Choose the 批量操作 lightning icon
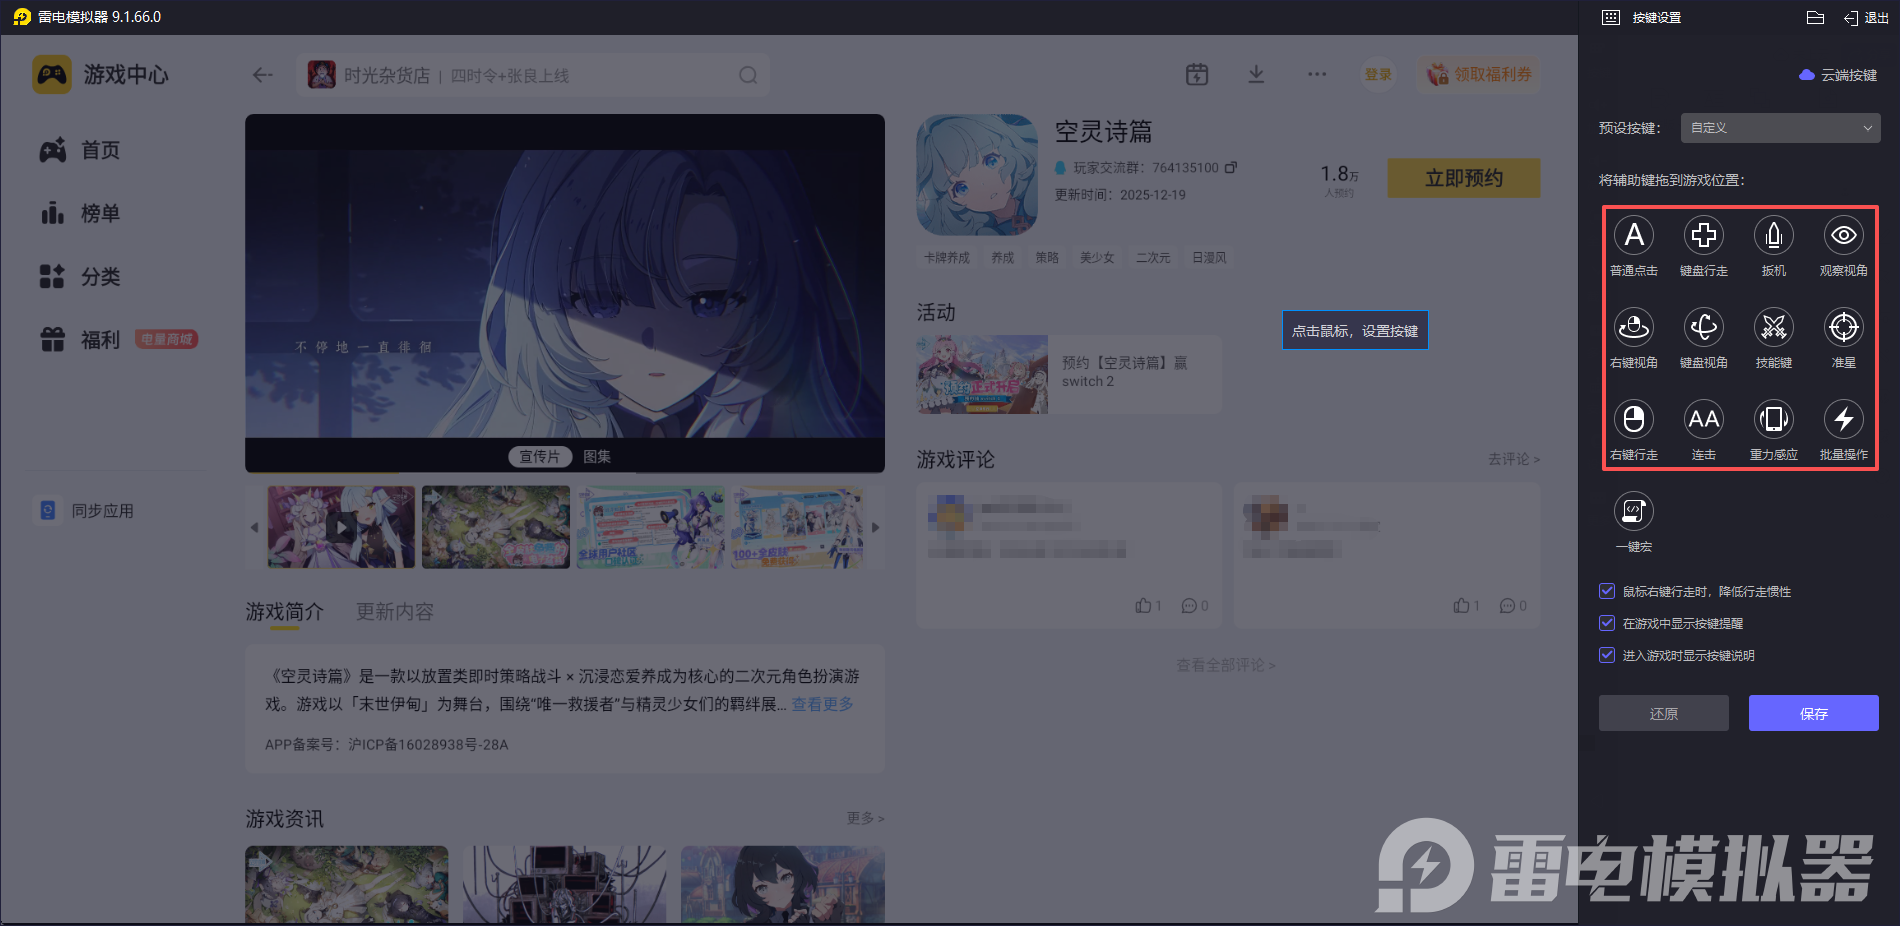This screenshot has width=1900, height=926. [1843, 420]
